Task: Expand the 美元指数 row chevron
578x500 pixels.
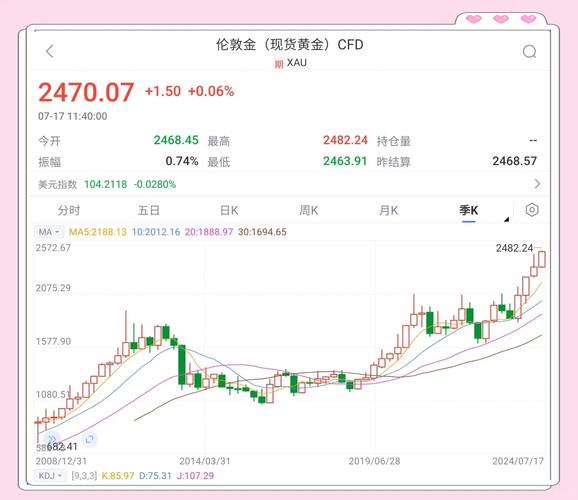Action: [537, 184]
